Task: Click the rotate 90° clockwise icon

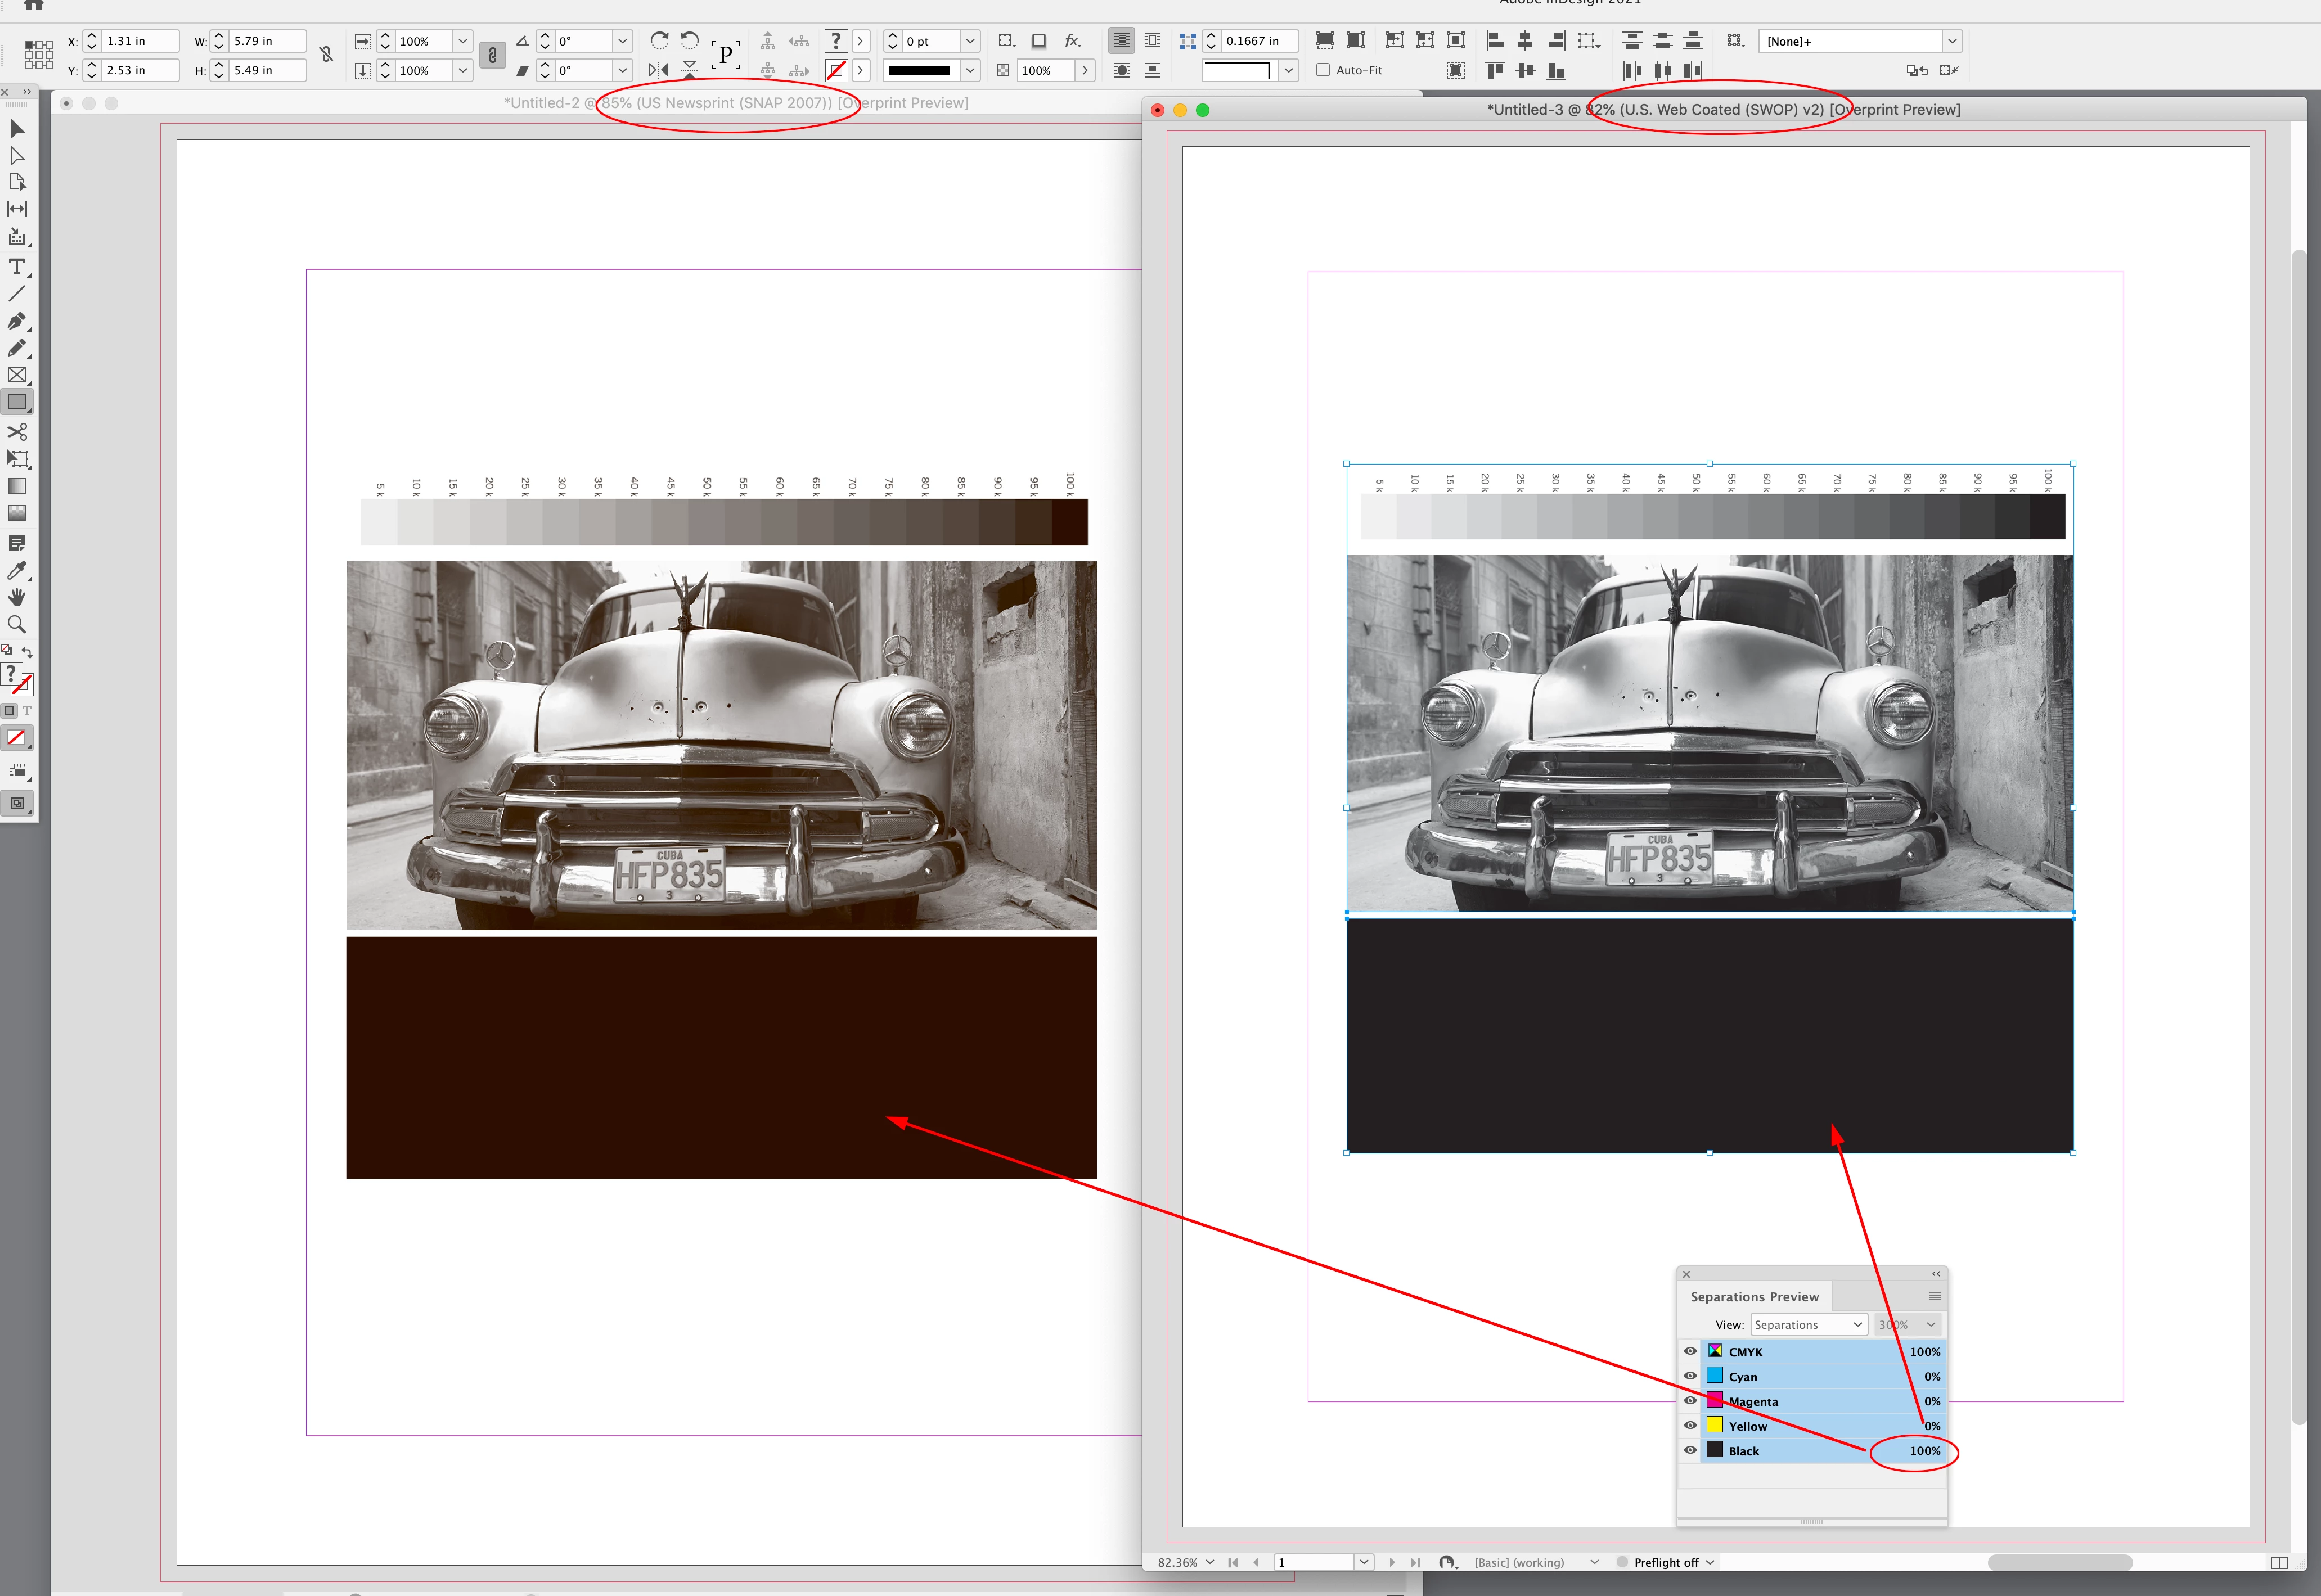Action: tap(659, 40)
